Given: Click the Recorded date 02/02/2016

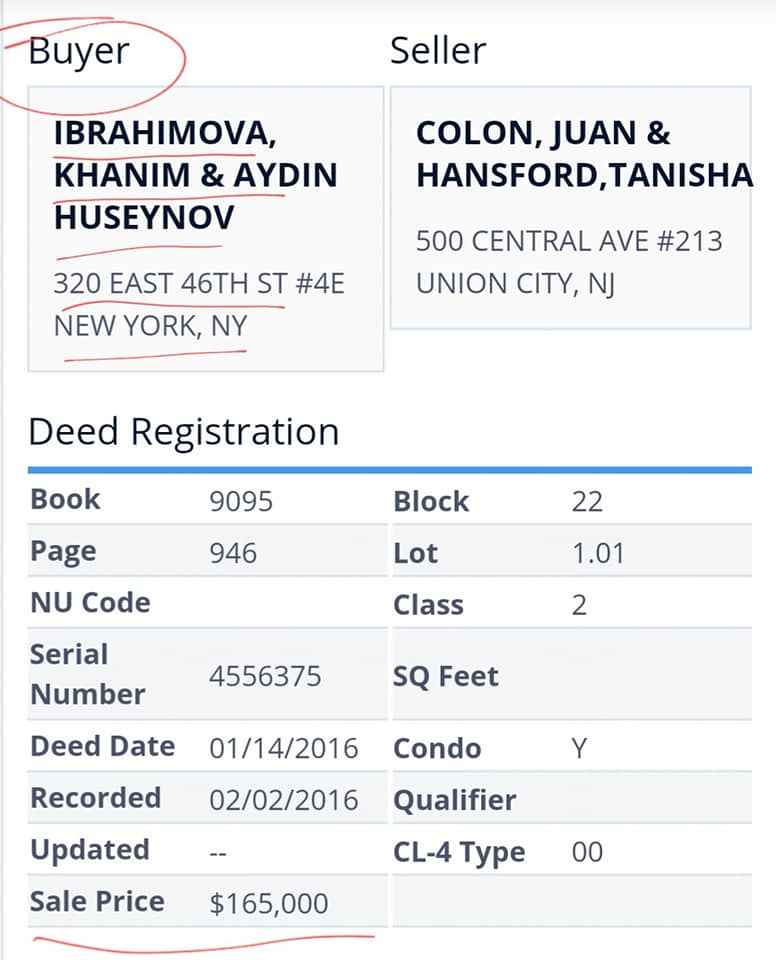Looking at the screenshot, I should [x=284, y=800].
